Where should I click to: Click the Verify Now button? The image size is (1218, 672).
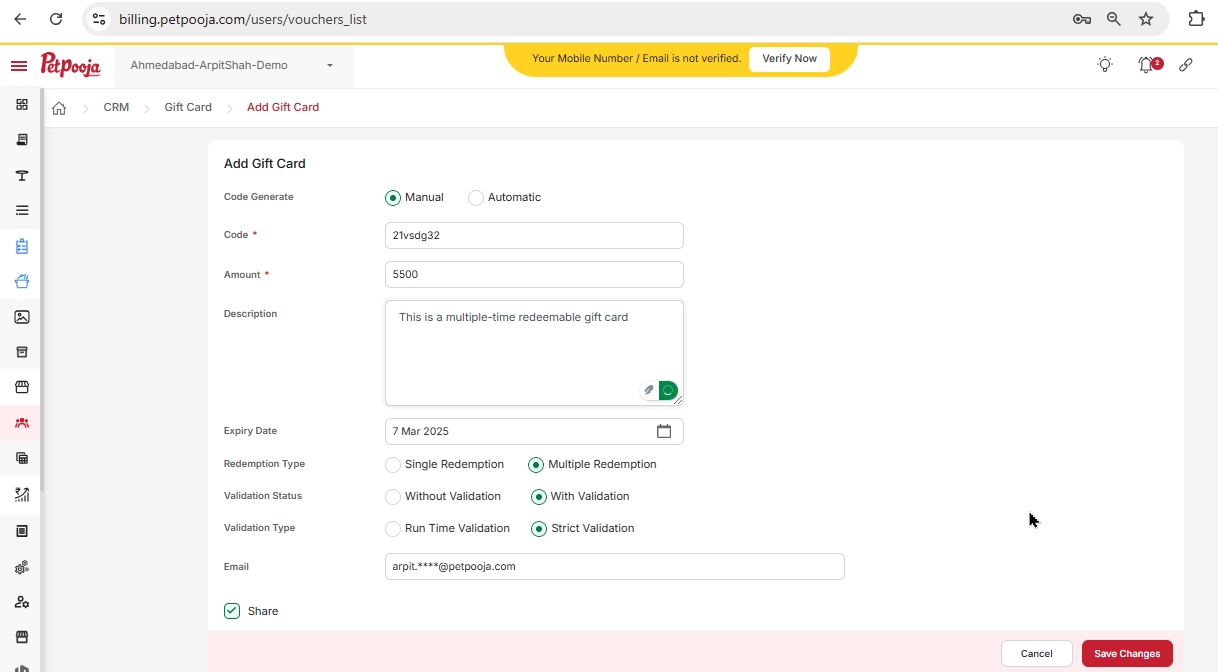point(789,59)
